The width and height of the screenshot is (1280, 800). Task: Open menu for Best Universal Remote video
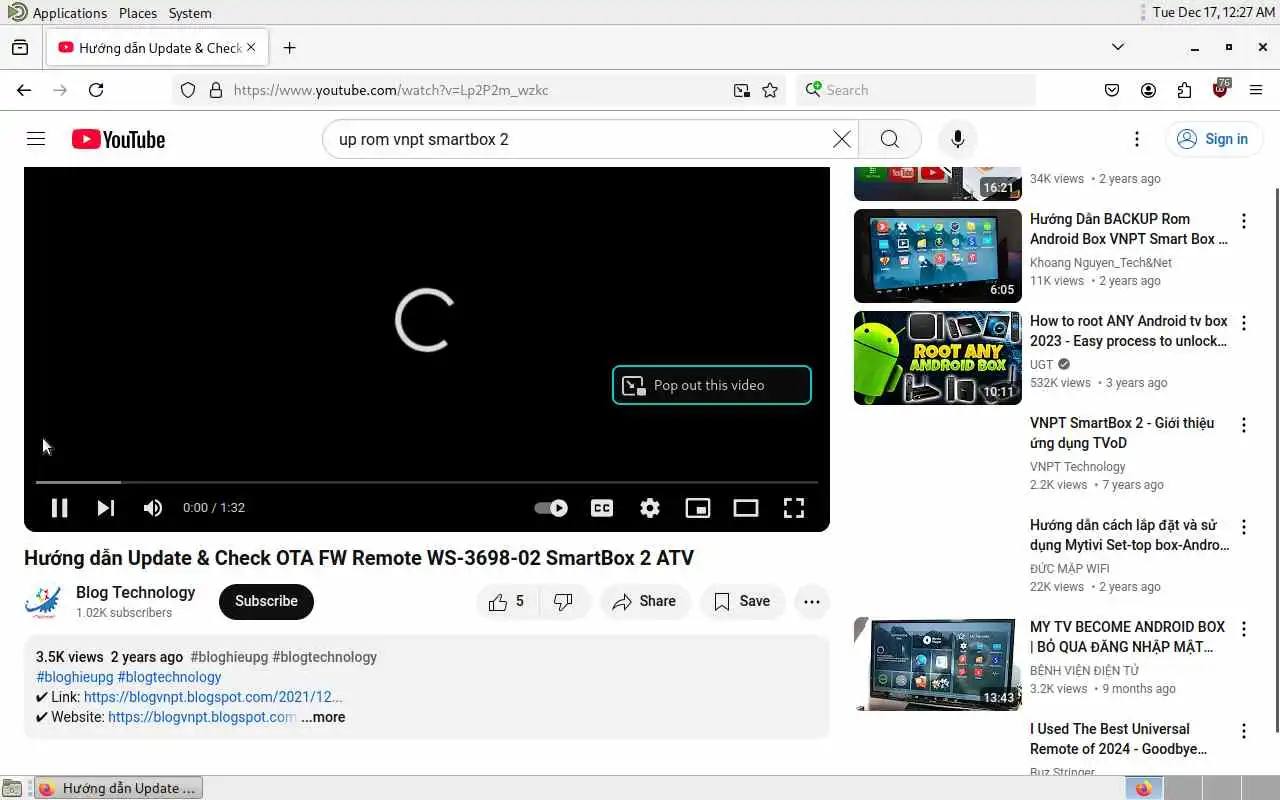click(1244, 731)
